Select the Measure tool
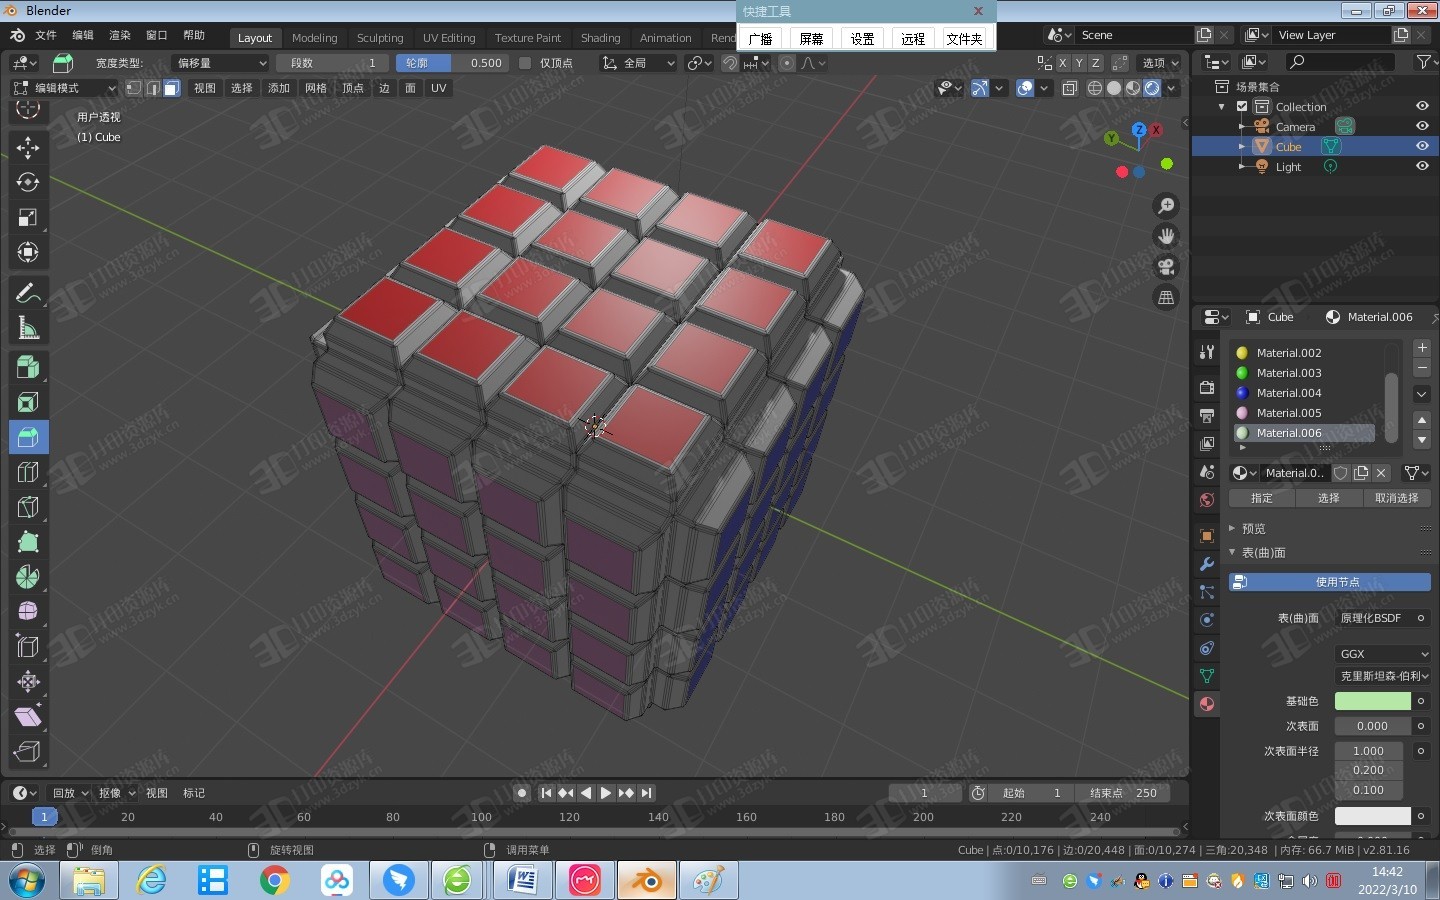 point(28,328)
